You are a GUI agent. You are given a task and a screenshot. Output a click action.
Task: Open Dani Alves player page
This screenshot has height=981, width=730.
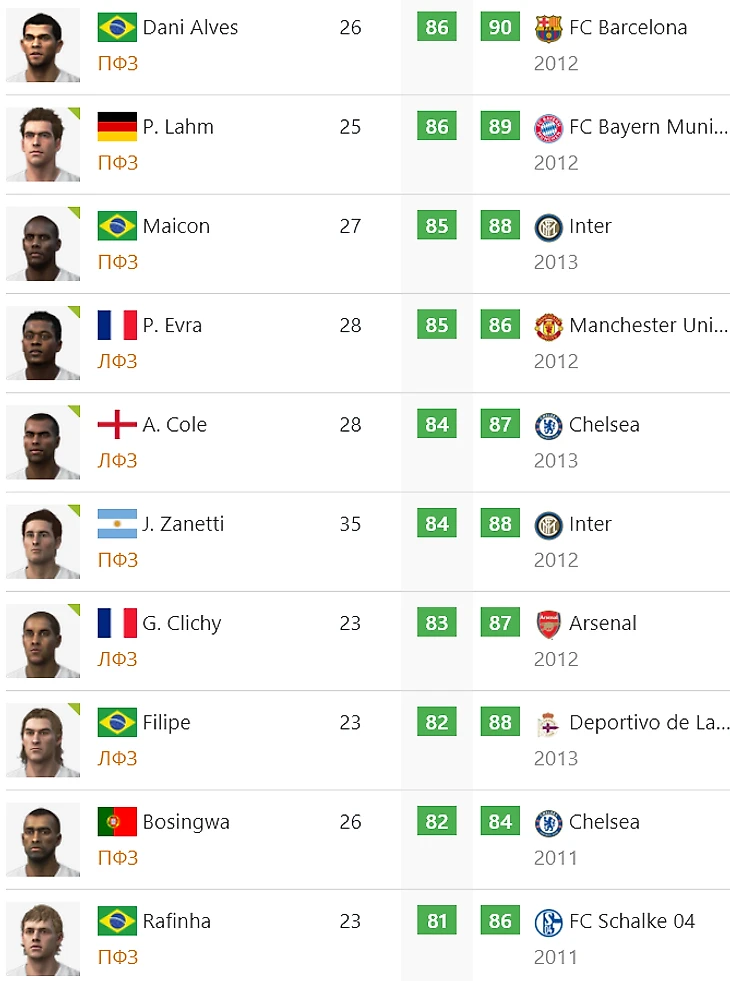coord(190,28)
